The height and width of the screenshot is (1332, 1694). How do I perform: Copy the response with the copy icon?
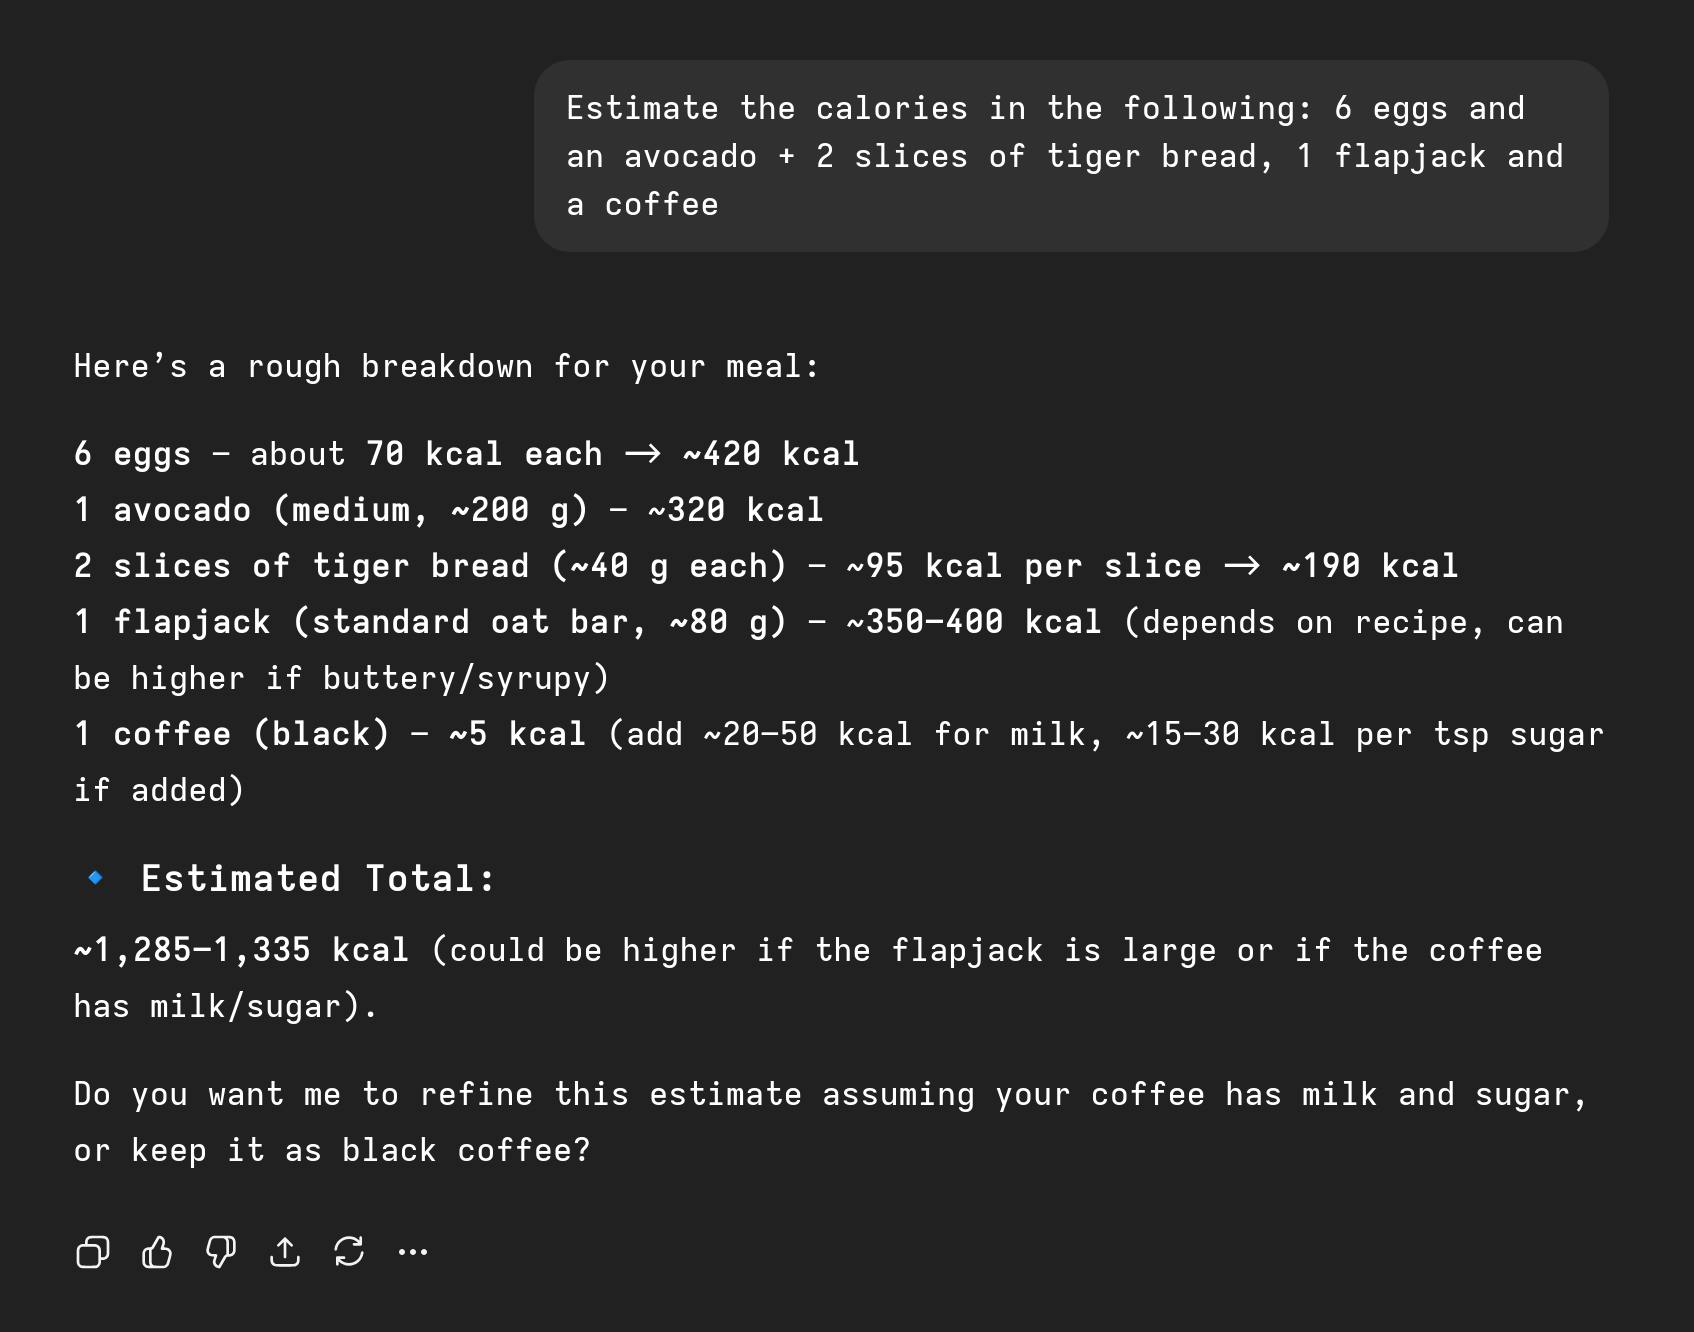tap(93, 1252)
